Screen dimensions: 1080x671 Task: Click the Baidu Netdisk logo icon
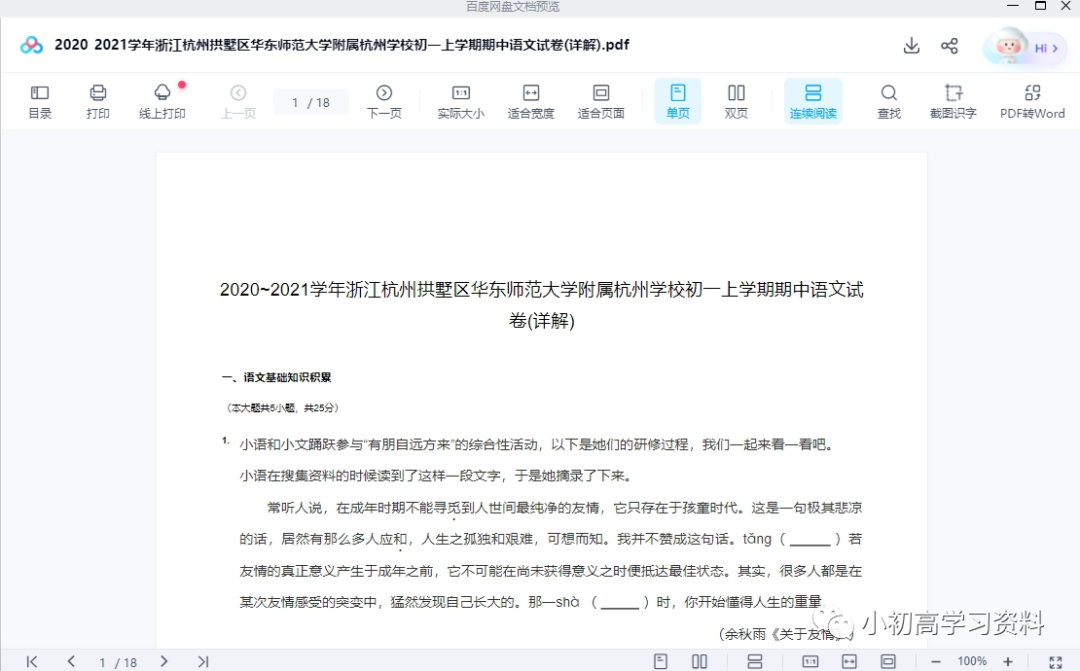(x=32, y=45)
